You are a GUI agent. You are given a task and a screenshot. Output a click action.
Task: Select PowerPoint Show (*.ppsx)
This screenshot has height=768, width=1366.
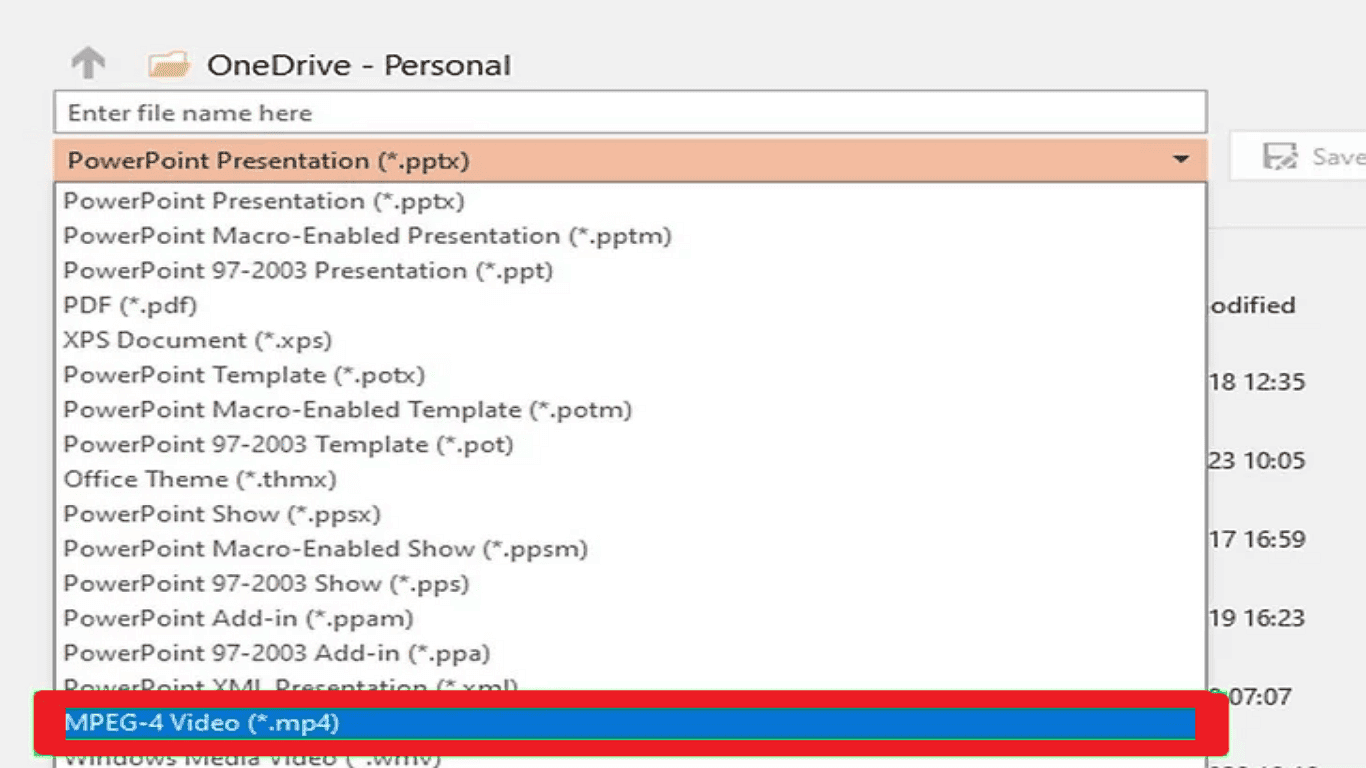[630, 514]
